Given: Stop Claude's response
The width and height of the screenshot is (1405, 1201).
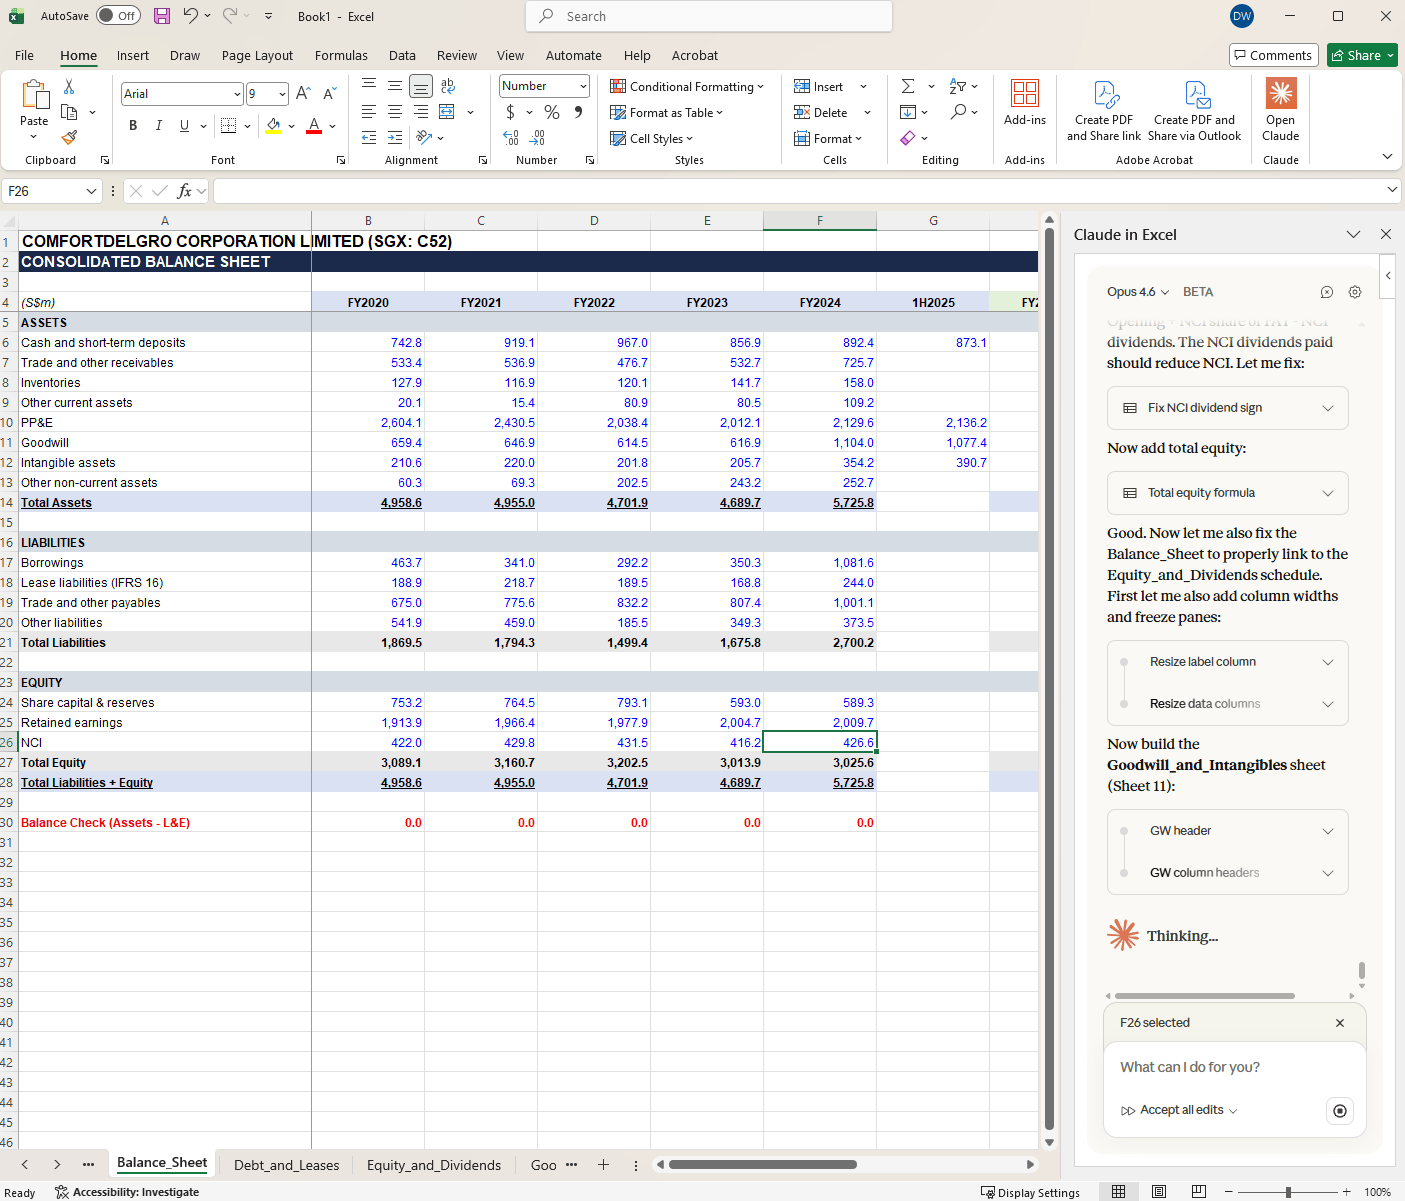Looking at the screenshot, I should pos(1340,1111).
